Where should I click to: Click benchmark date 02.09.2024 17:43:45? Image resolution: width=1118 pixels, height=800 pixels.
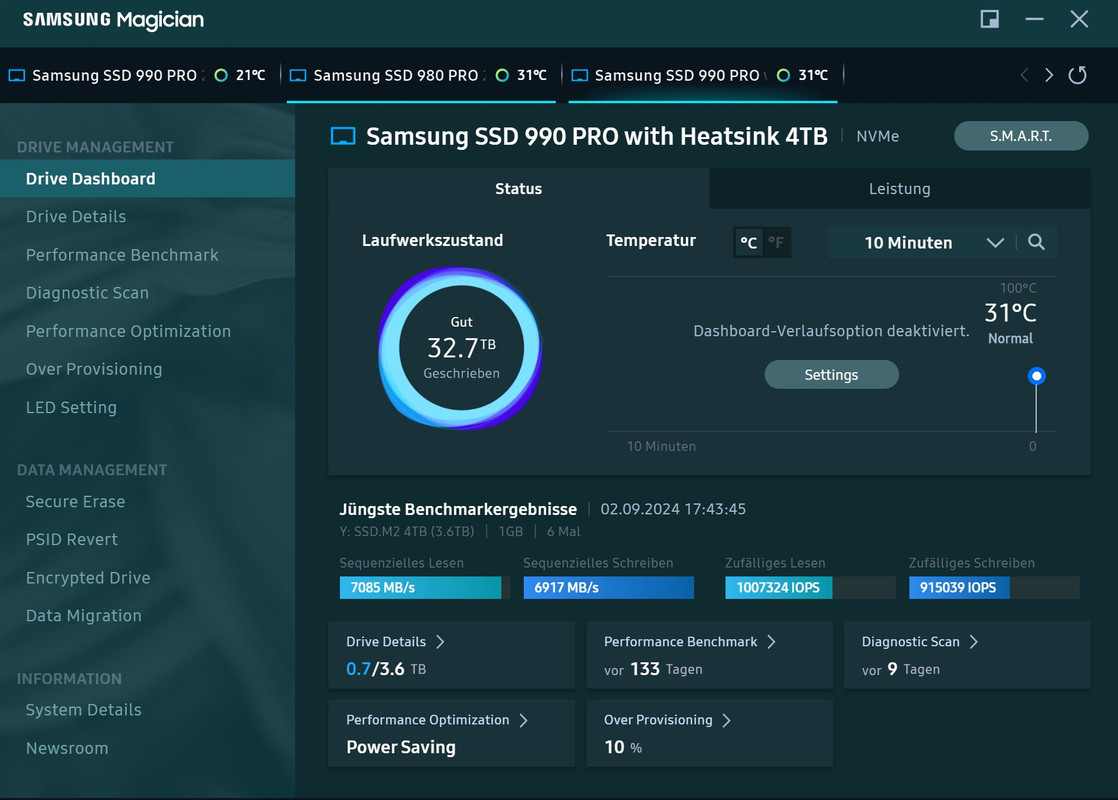[673, 509]
